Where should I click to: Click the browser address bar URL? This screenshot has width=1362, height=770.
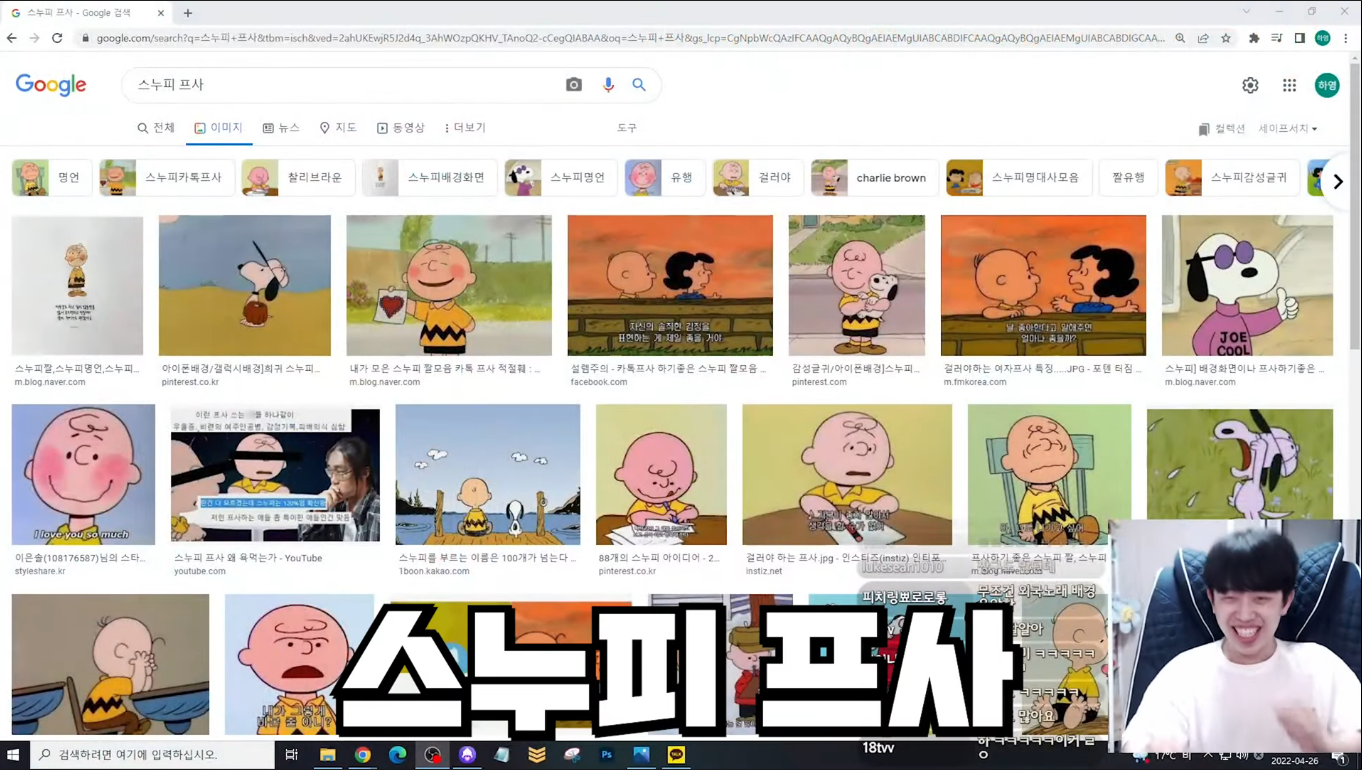click(630, 38)
